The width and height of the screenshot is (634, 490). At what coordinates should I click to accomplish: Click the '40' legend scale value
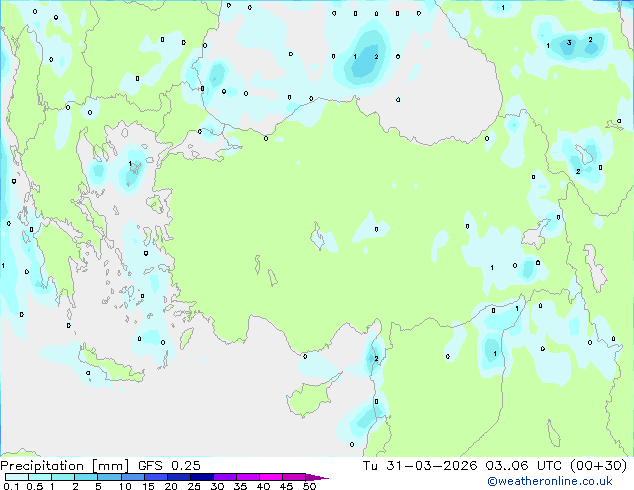click(x=263, y=486)
